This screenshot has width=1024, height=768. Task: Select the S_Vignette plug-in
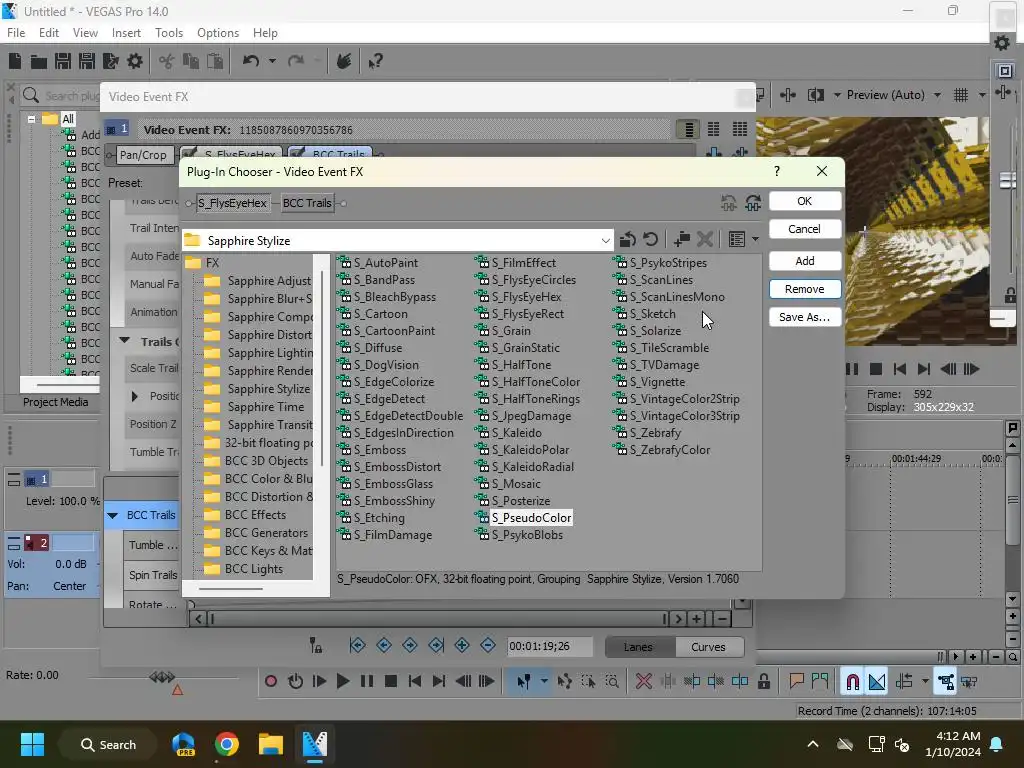(x=657, y=382)
